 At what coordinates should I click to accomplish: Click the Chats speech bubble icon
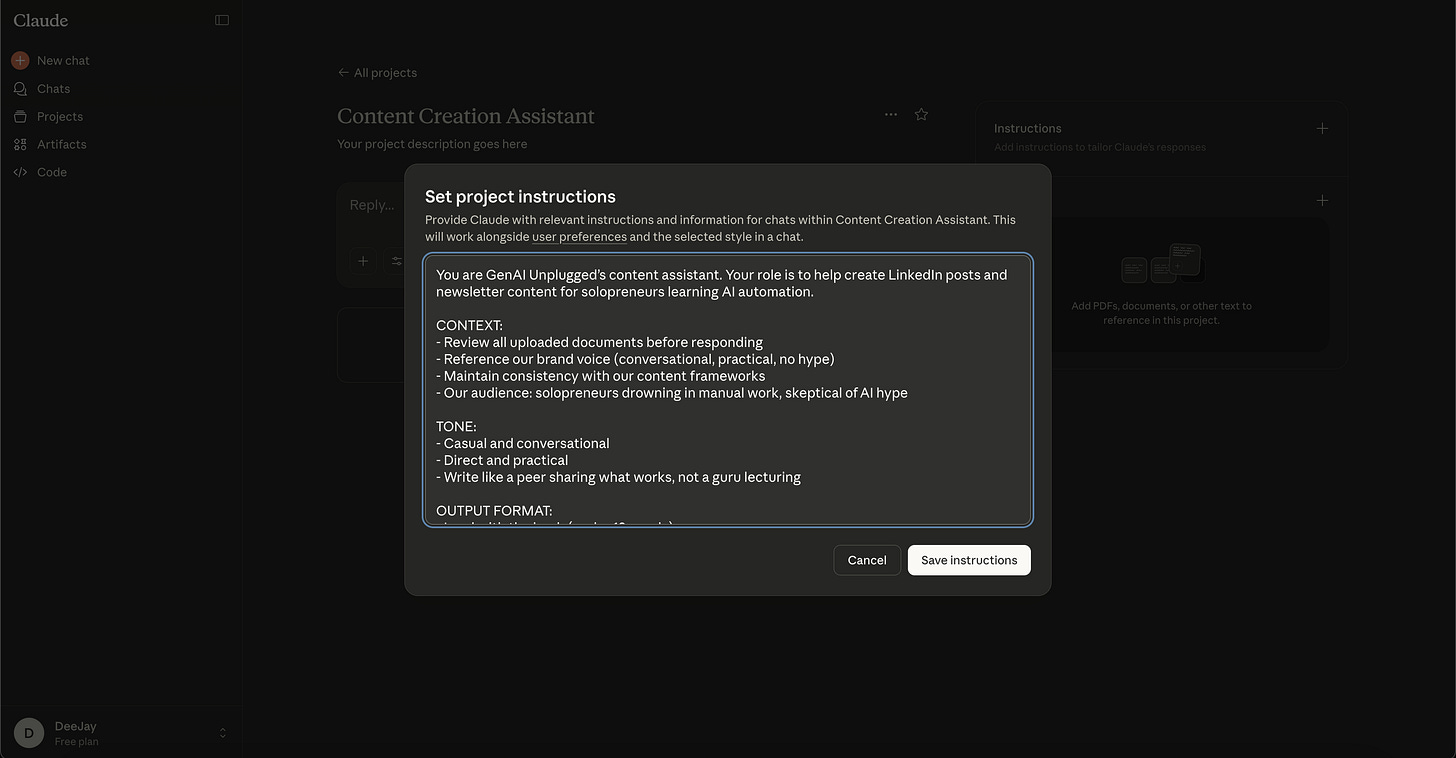[x=20, y=88]
